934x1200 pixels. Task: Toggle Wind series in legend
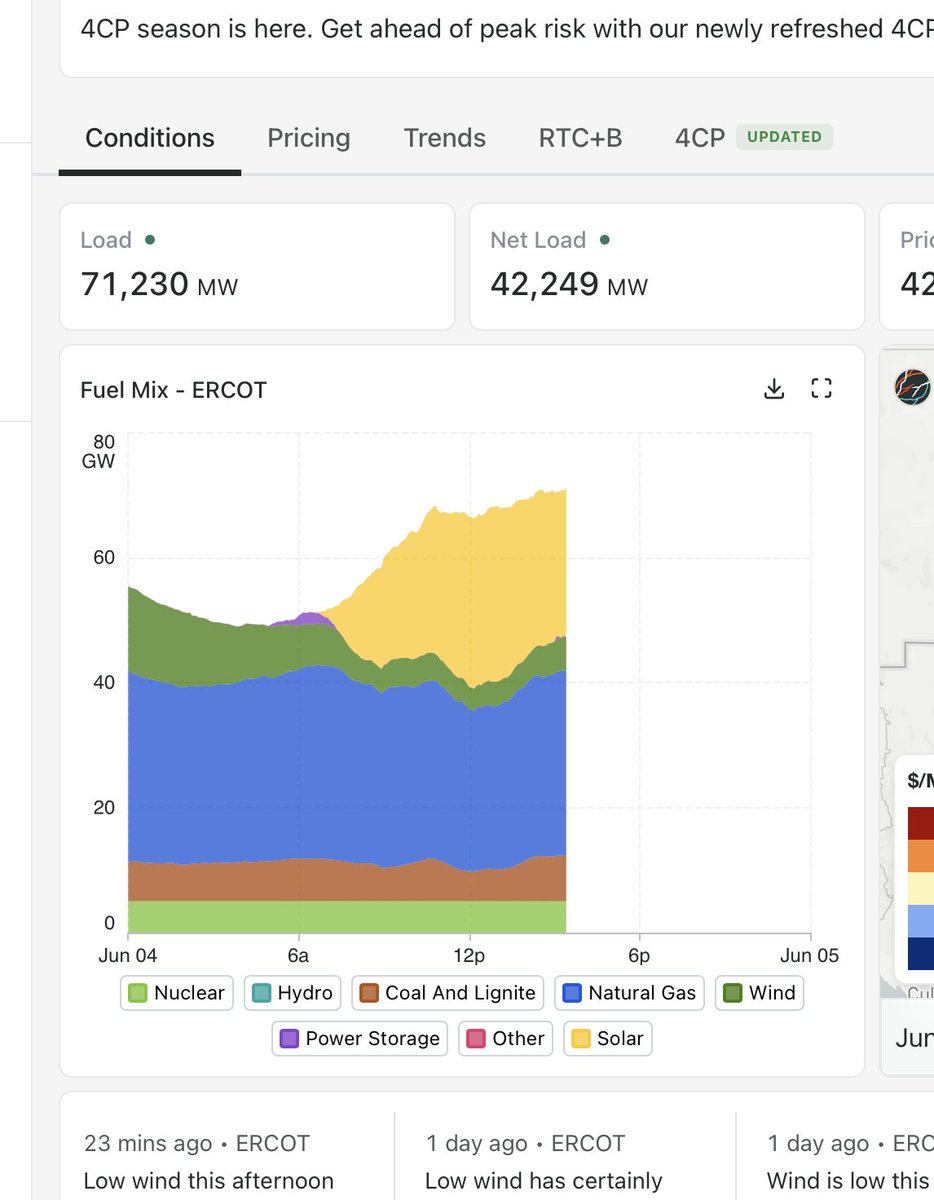[x=759, y=993]
